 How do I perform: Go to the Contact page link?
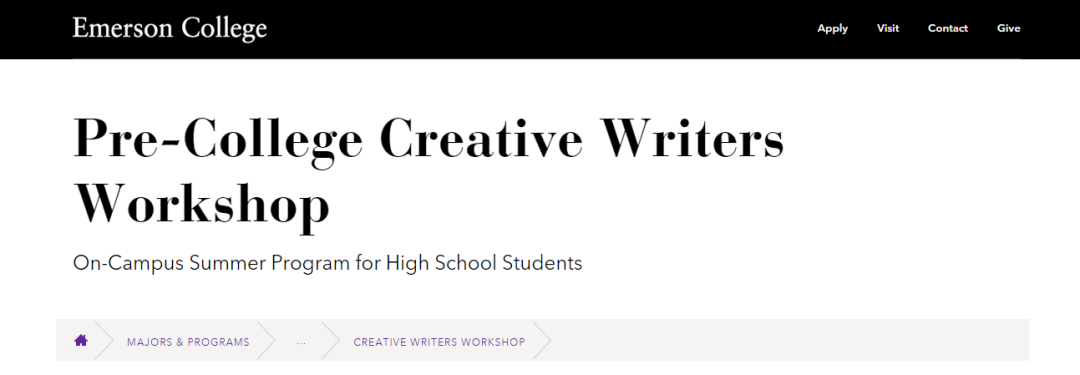coord(948,28)
